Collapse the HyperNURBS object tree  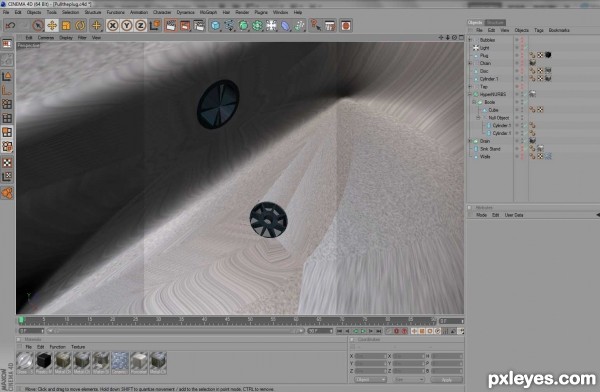471,94
